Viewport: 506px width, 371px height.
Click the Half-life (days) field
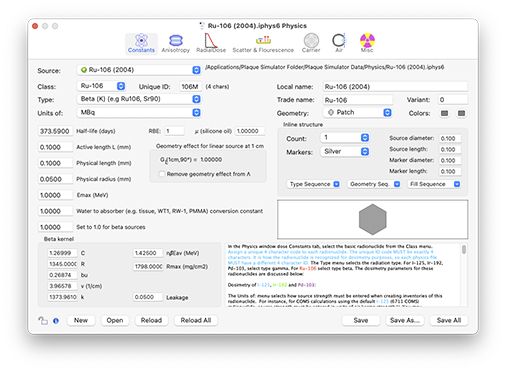coord(55,131)
